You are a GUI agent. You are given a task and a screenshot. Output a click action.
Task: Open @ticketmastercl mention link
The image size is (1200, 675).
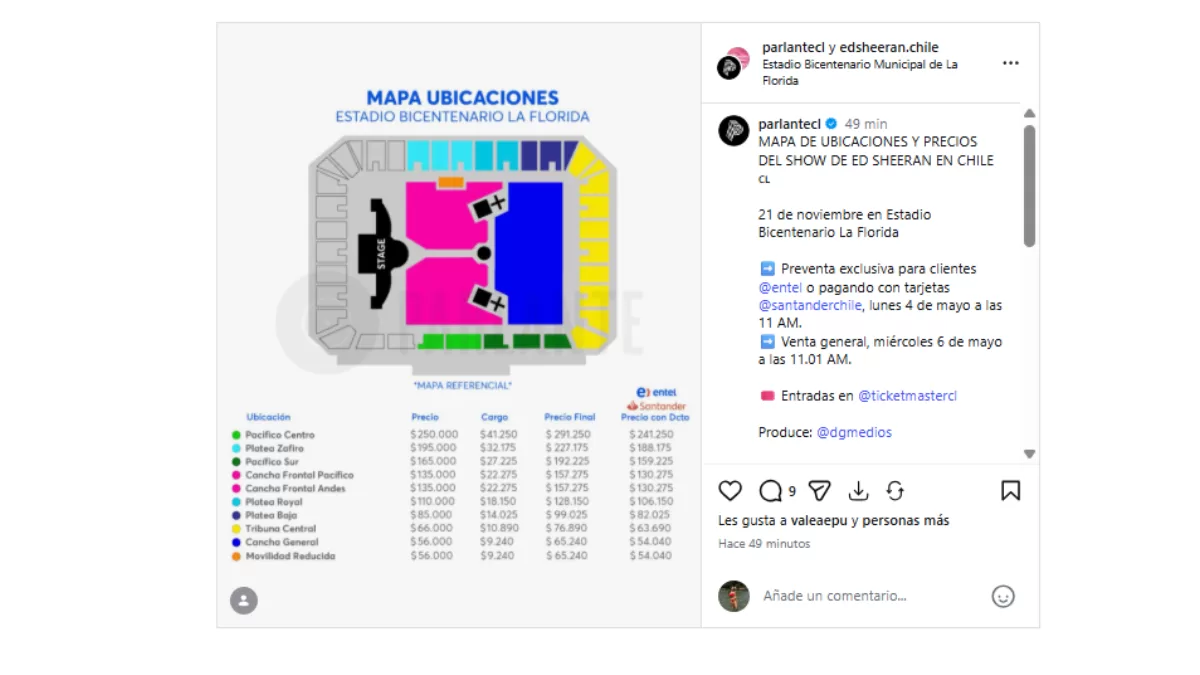[907, 396]
